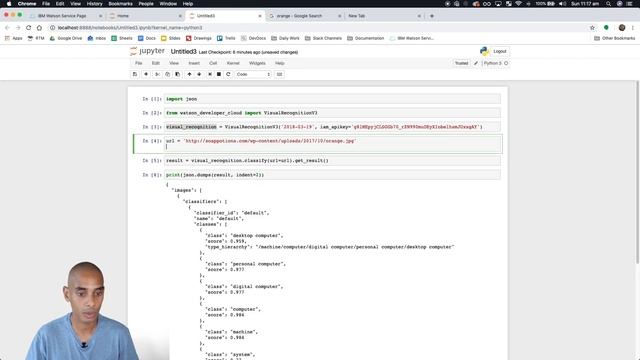Bookmark this page with the star icon
Screen dimensions: 640x360
coord(592,28)
